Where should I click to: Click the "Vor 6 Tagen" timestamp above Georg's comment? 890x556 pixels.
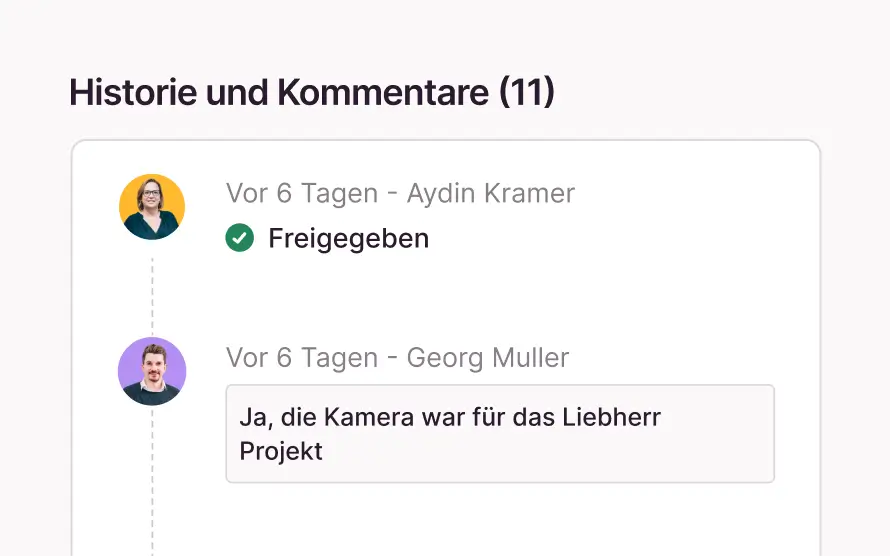[301, 357]
